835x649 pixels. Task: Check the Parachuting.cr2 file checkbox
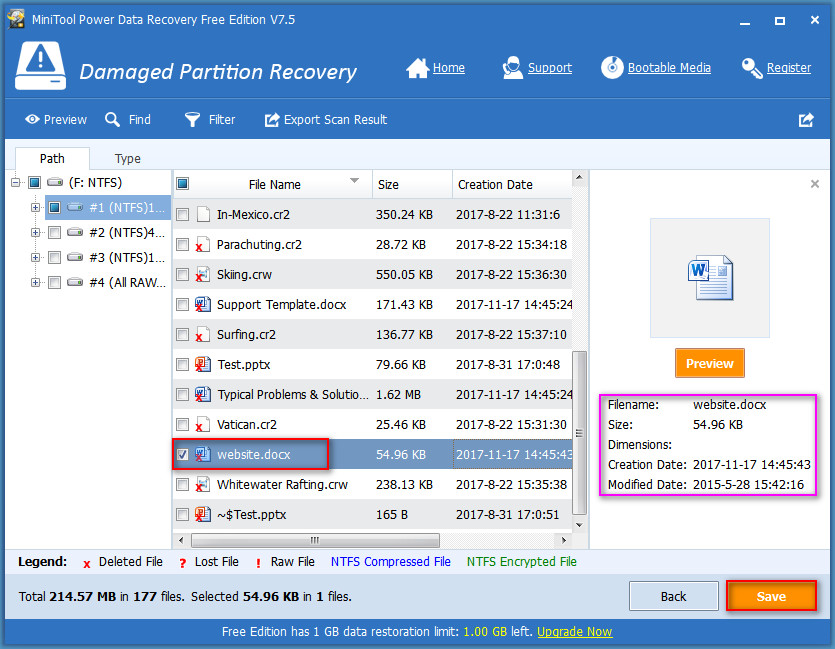[x=183, y=244]
